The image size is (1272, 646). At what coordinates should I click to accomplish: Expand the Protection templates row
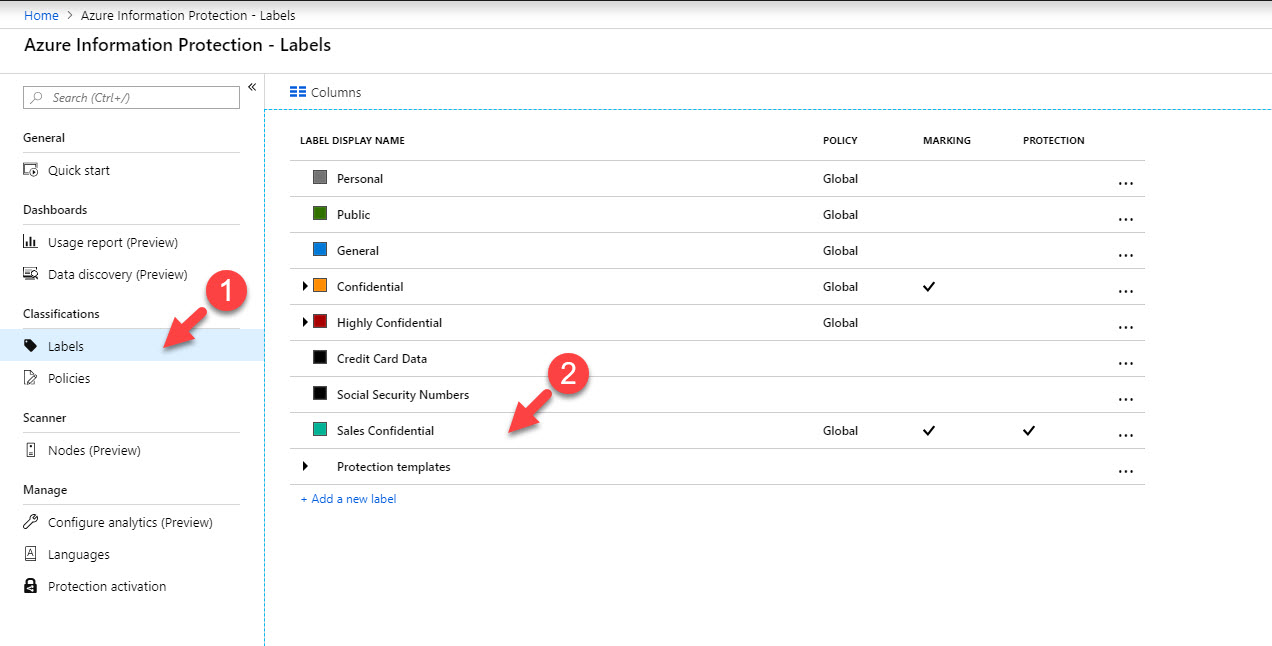tap(305, 466)
